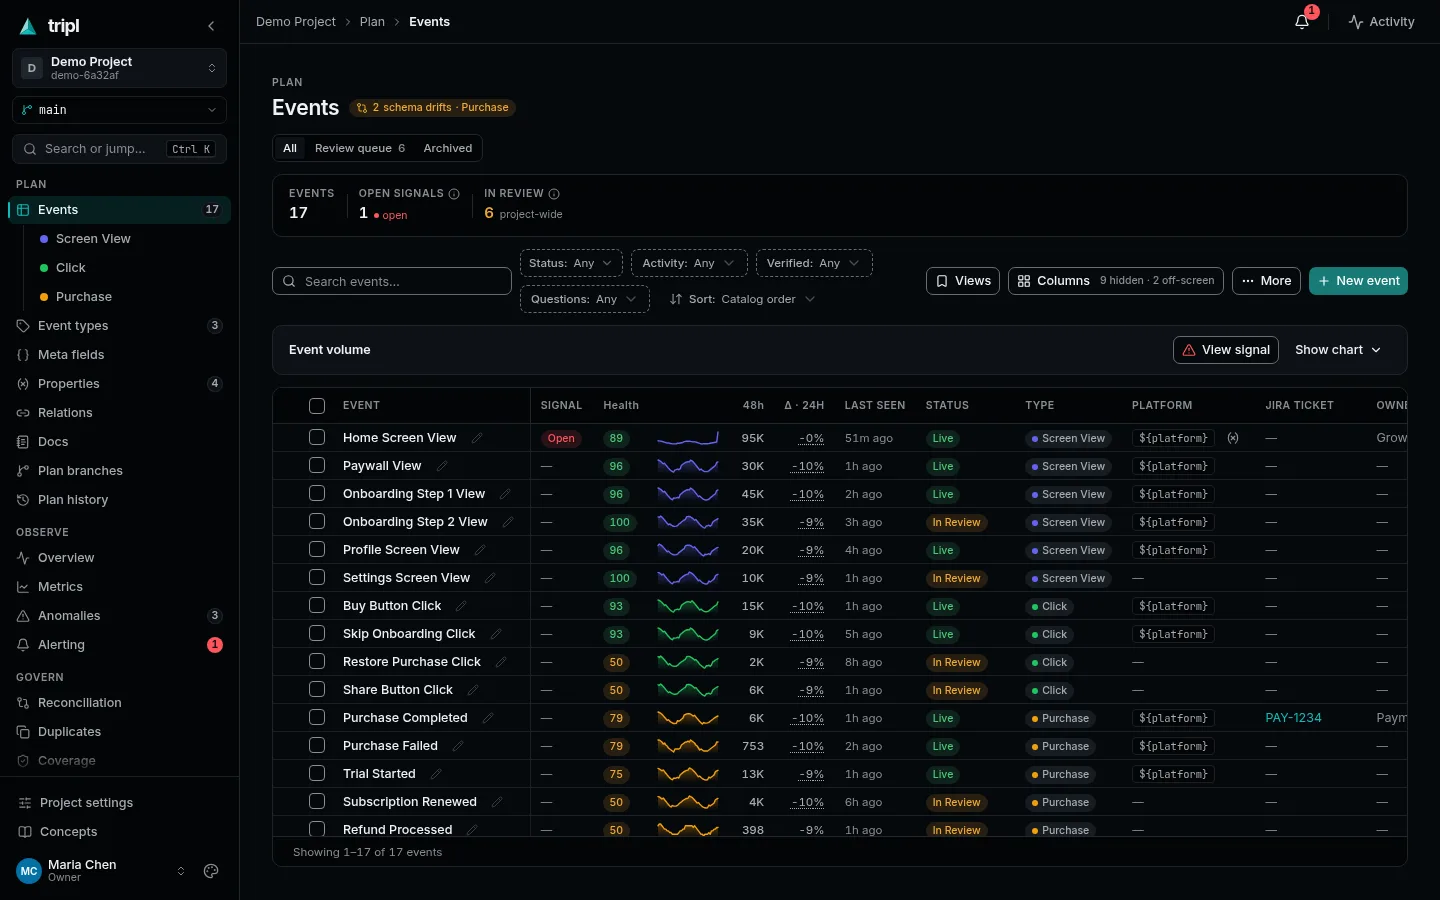Check the Subscription Renewed row checkbox

tap(317, 801)
